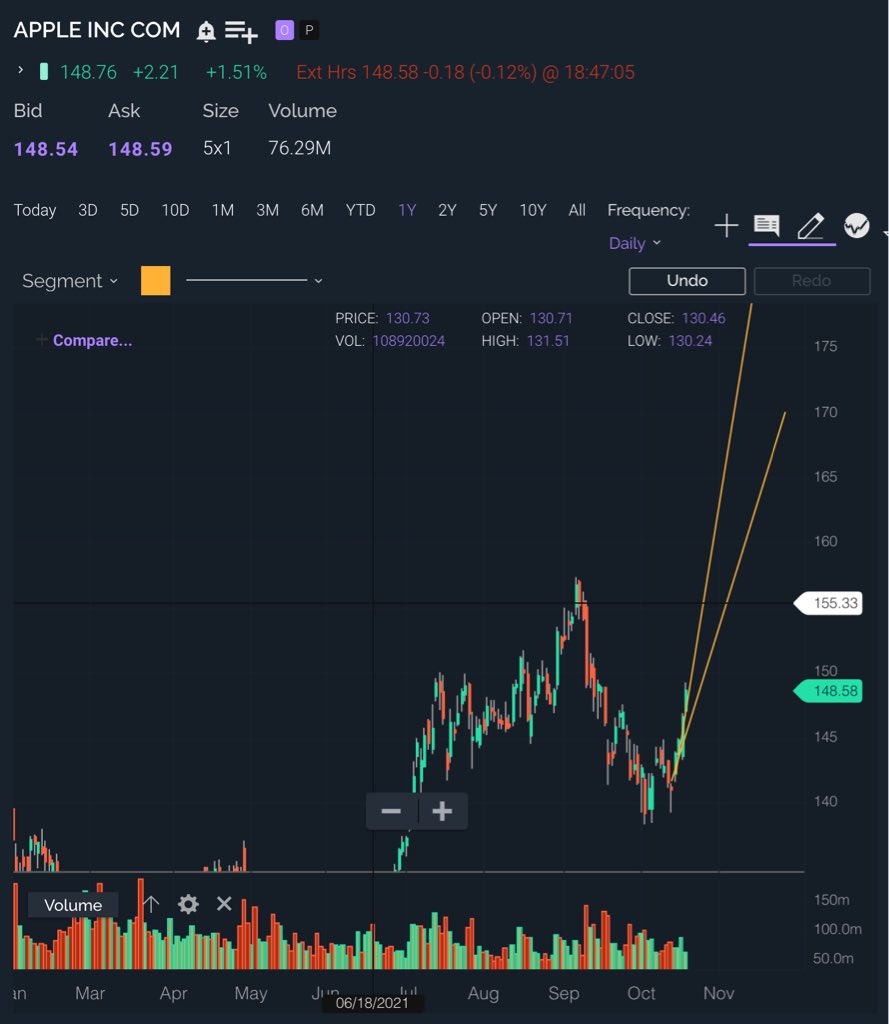This screenshot has height=1024, width=889.
Task: Select the 5D time range
Action: [x=129, y=210]
